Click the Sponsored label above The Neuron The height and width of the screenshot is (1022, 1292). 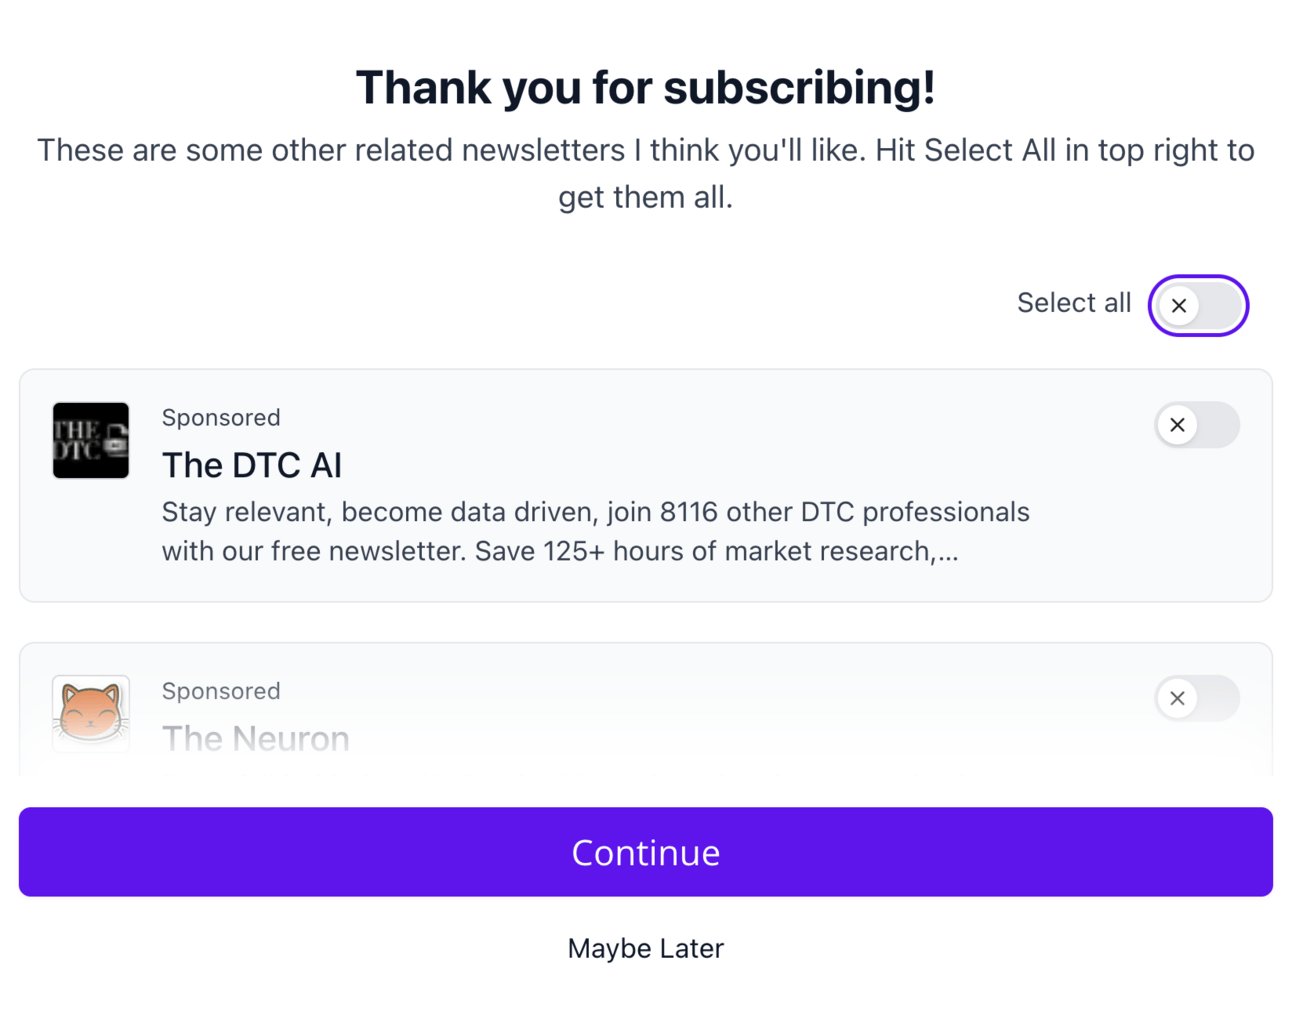click(221, 691)
